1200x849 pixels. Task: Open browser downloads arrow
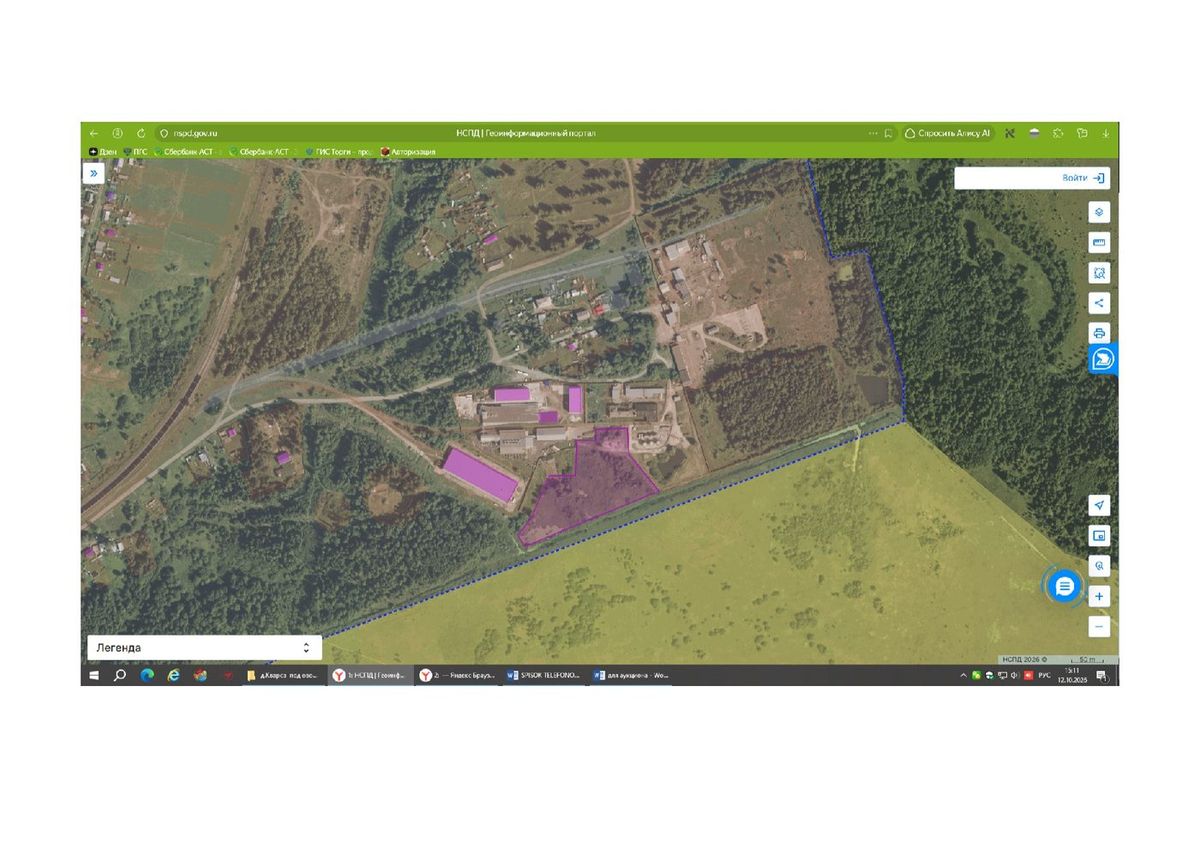1106,133
